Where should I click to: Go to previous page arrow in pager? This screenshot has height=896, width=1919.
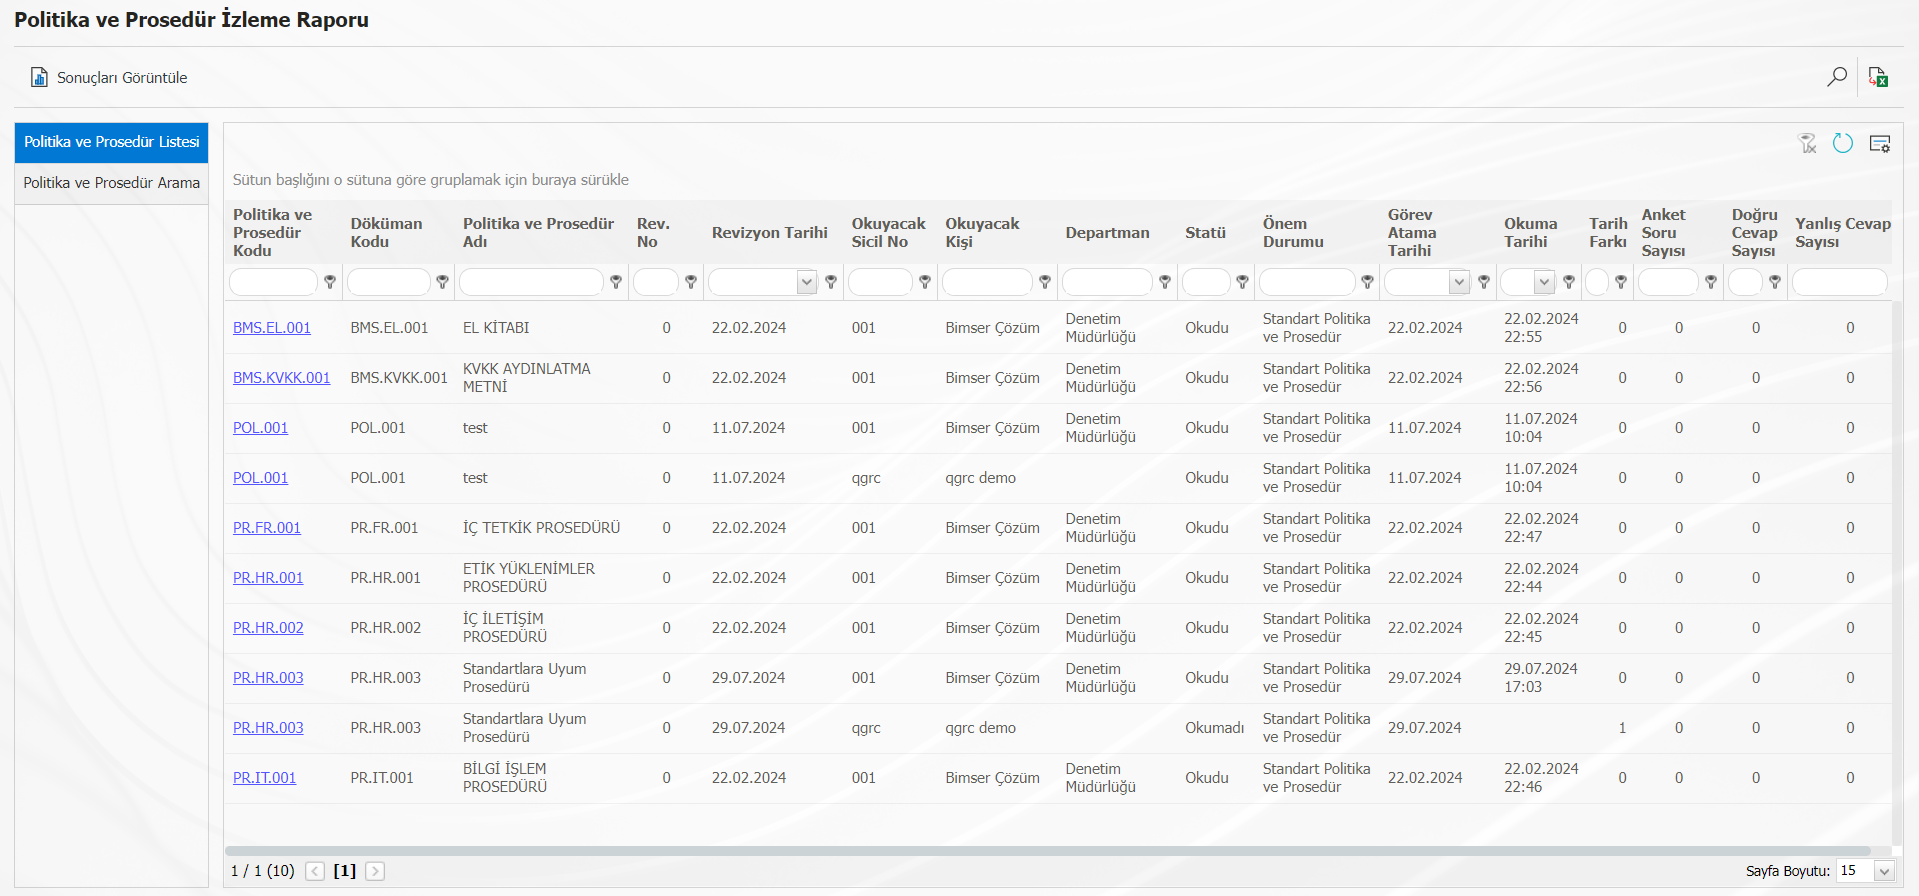315,871
